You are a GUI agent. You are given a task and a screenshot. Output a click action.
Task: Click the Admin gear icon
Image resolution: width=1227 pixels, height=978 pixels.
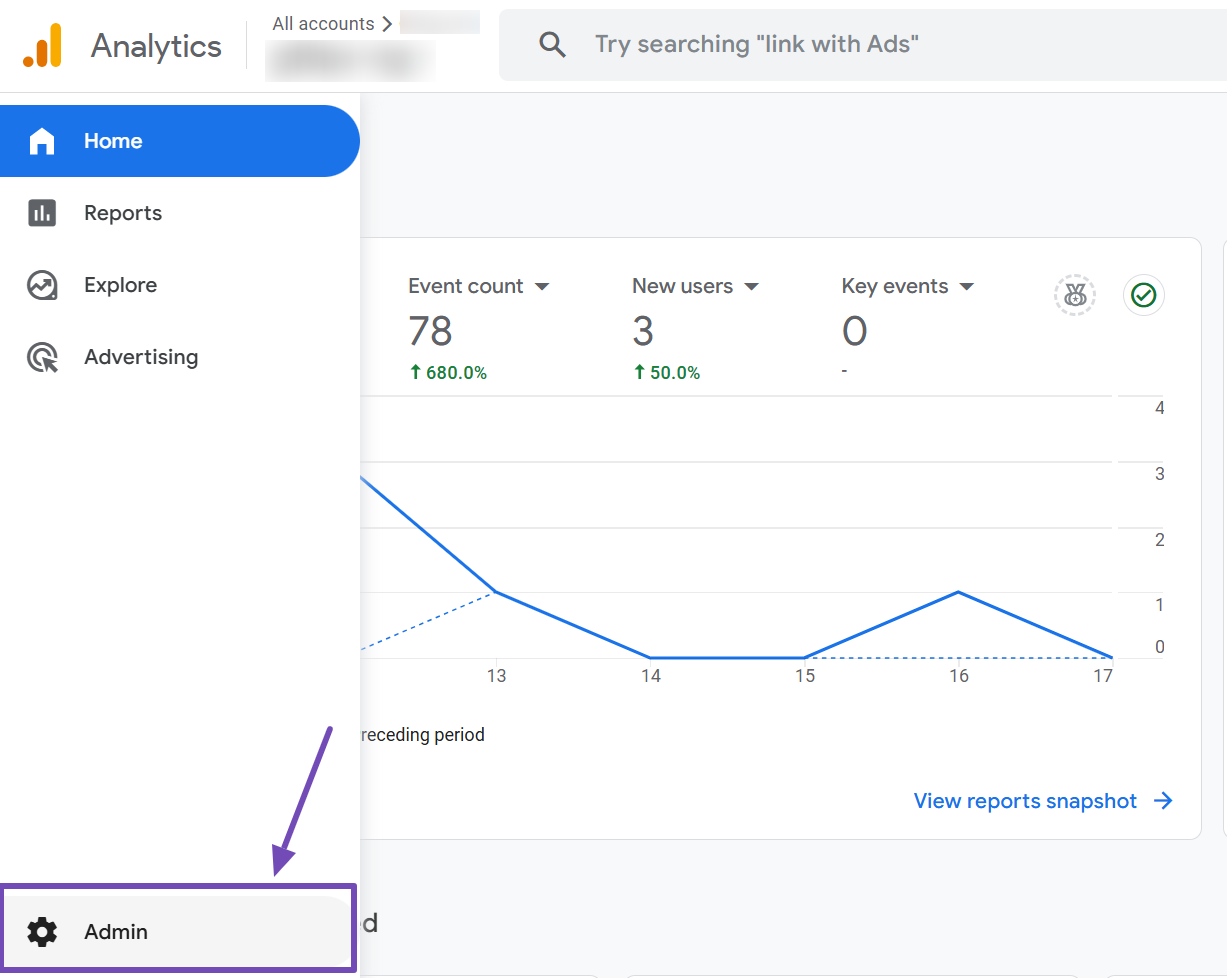coord(42,932)
